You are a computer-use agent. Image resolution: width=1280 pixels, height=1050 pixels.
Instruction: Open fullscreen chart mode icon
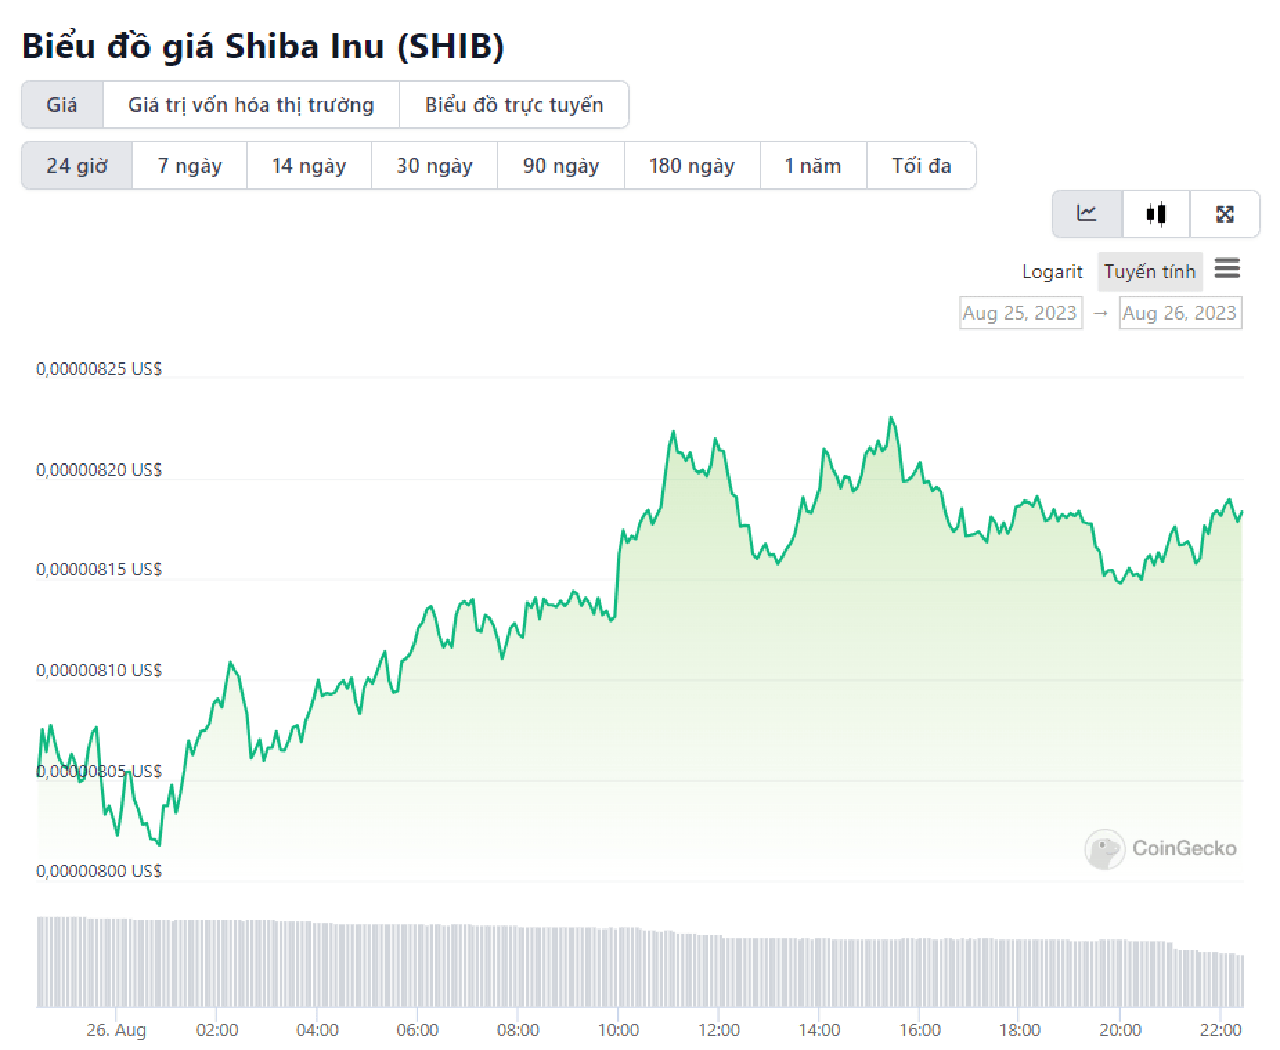pyautogui.click(x=1225, y=214)
